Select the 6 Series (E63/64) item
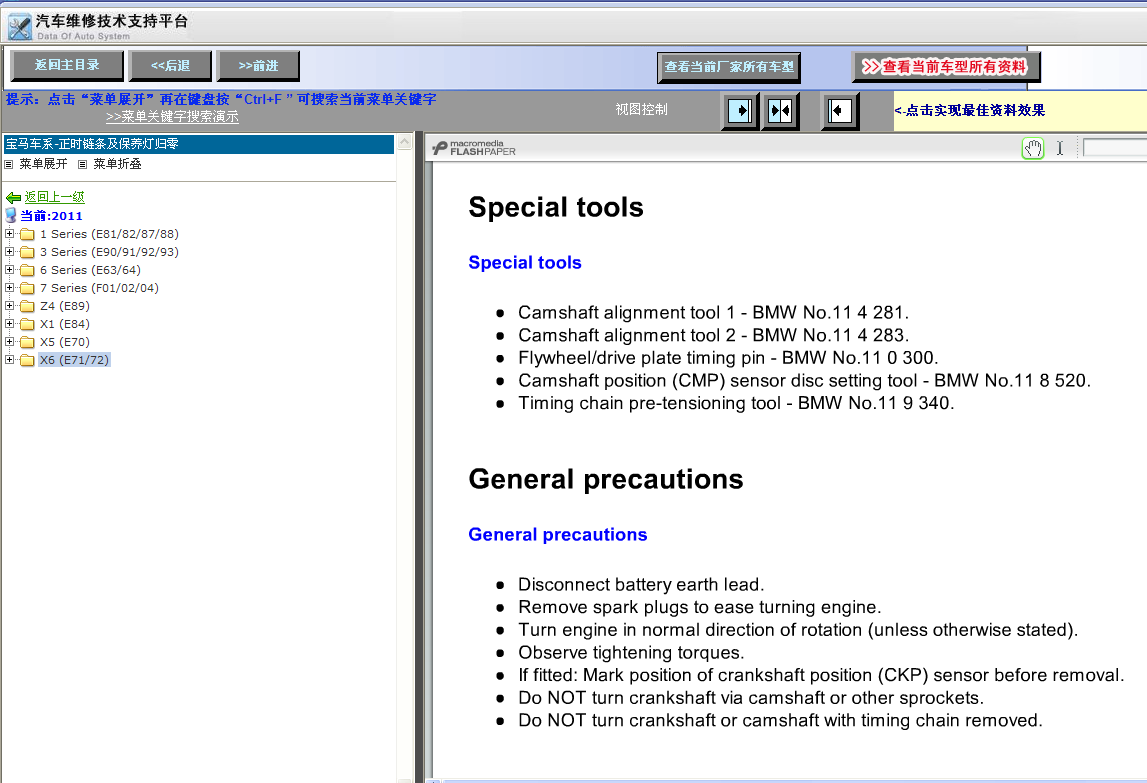Viewport: 1147px width, 783px height. coord(90,270)
